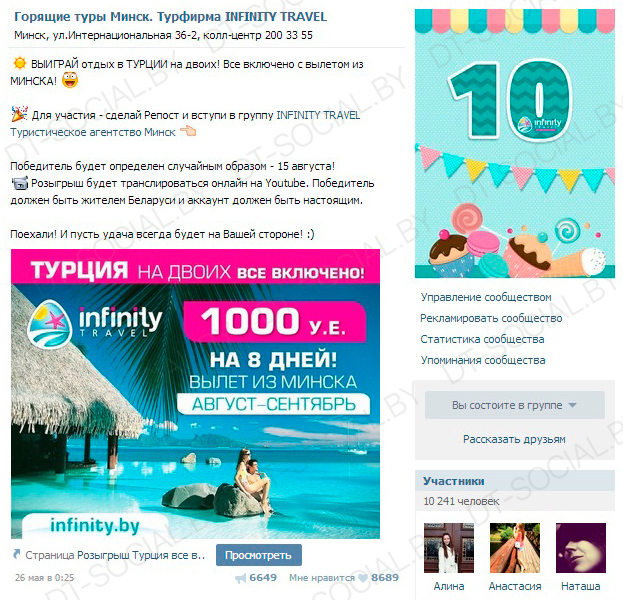Click the video camera emoji

(19, 183)
